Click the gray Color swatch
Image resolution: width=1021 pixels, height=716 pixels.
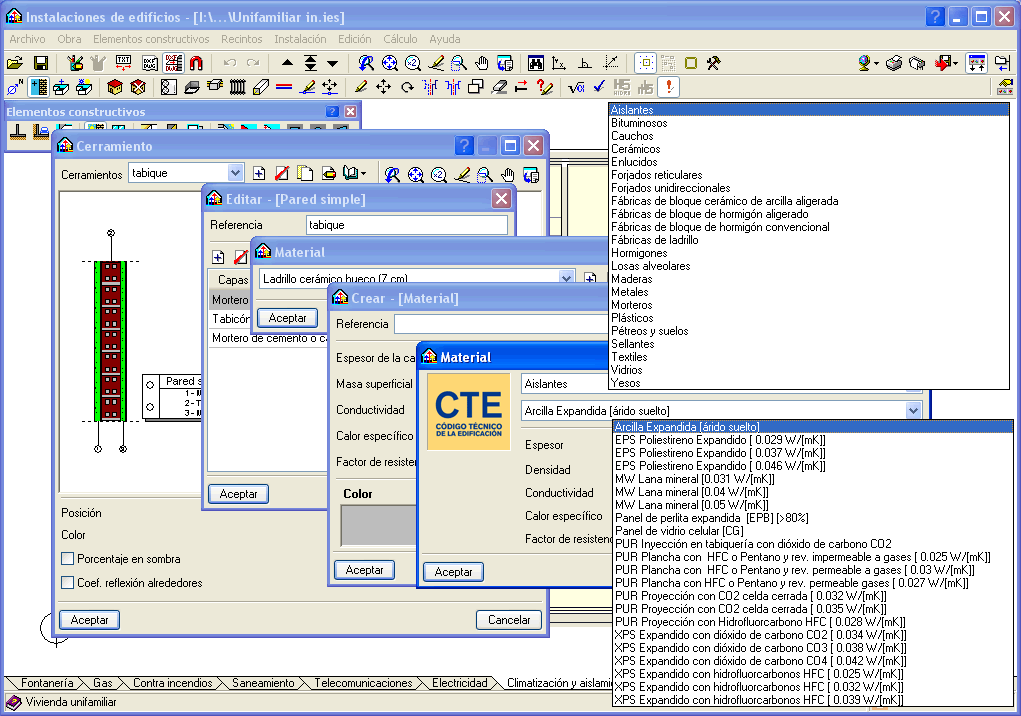(x=378, y=525)
